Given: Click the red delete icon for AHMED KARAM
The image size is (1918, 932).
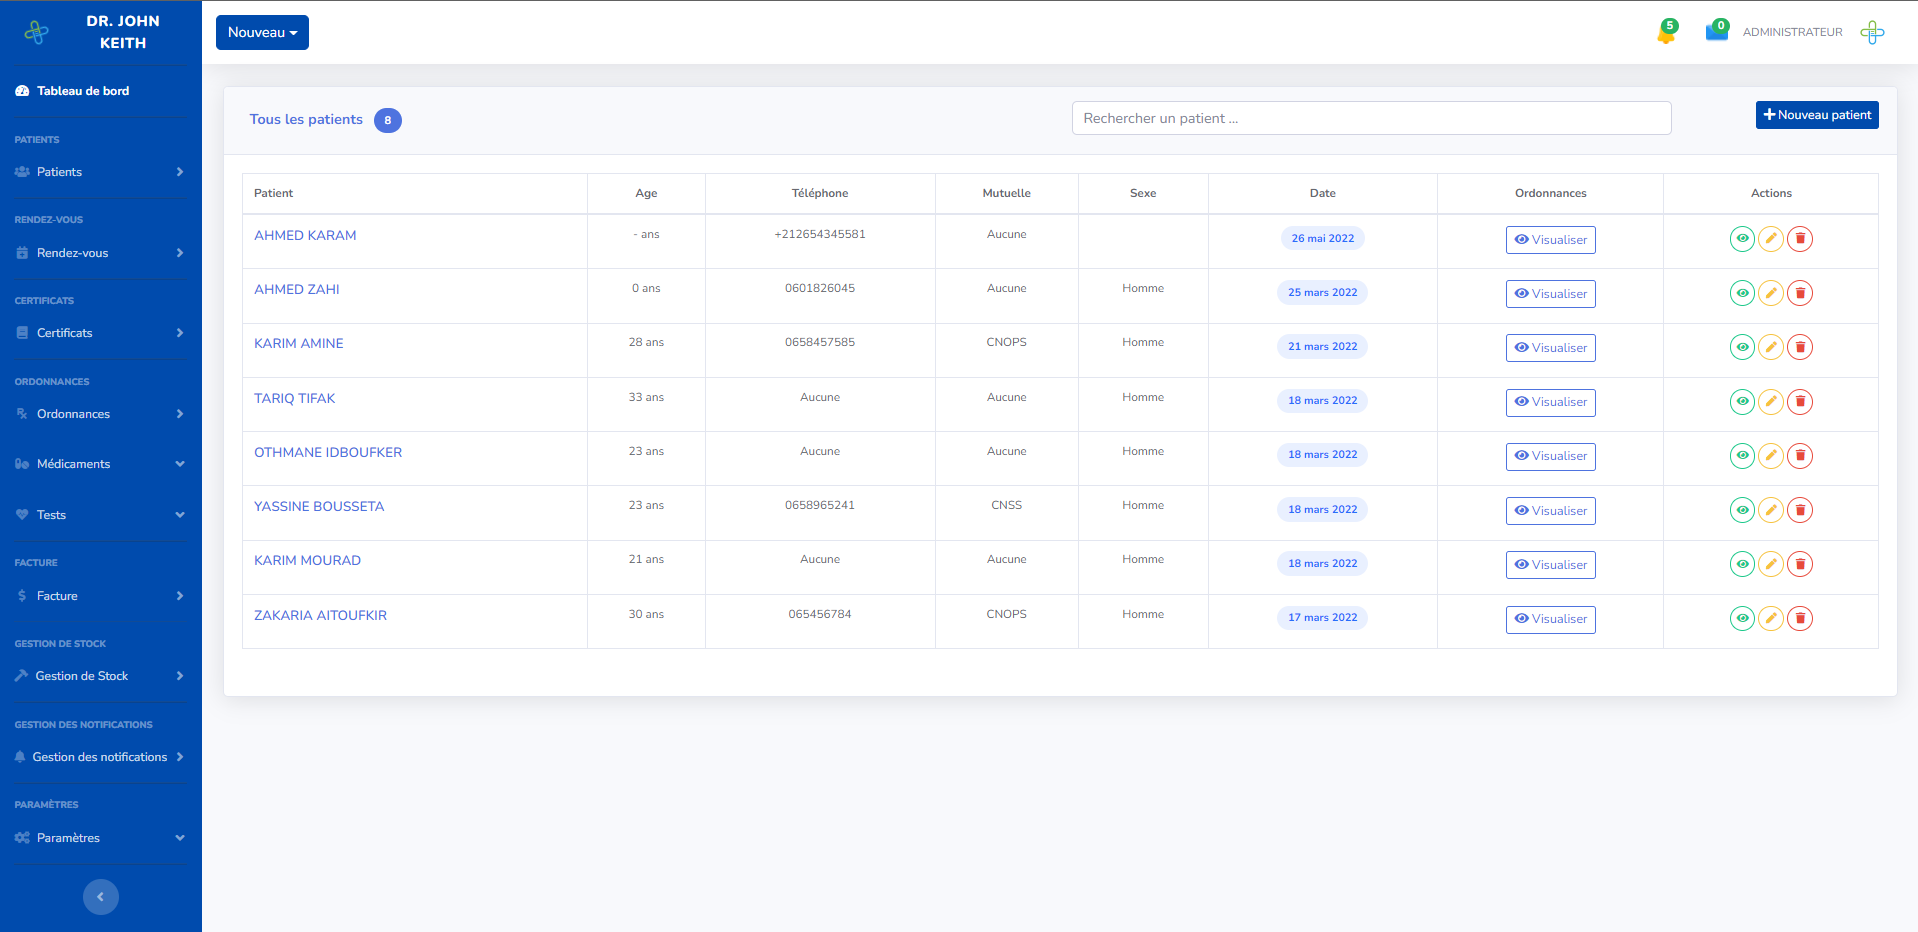Looking at the screenshot, I should coord(1799,239).
